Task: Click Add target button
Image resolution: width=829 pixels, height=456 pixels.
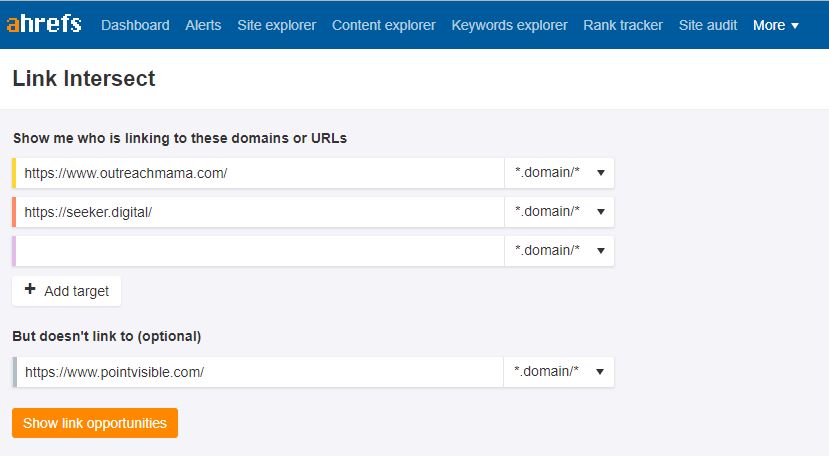Action: coord(67,290)
